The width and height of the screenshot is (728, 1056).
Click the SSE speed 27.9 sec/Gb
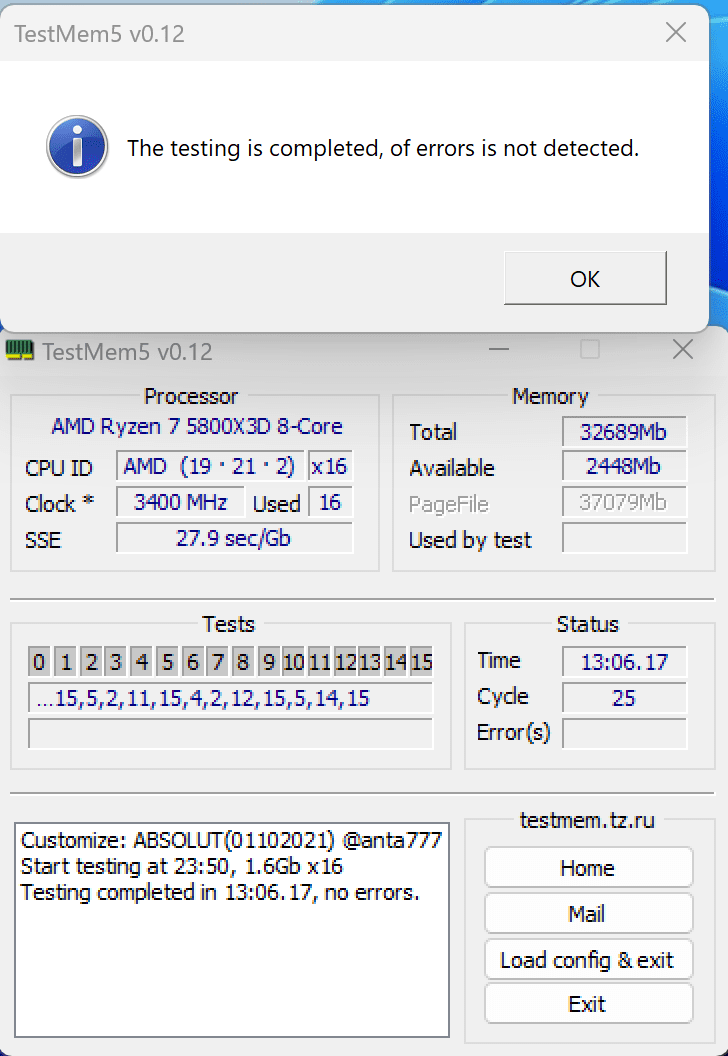(x=234, y=537)
